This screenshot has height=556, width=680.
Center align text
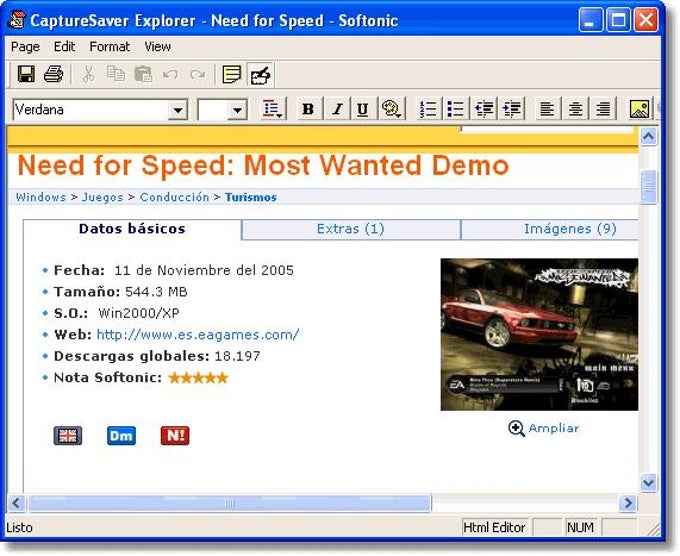click(575, 108)
